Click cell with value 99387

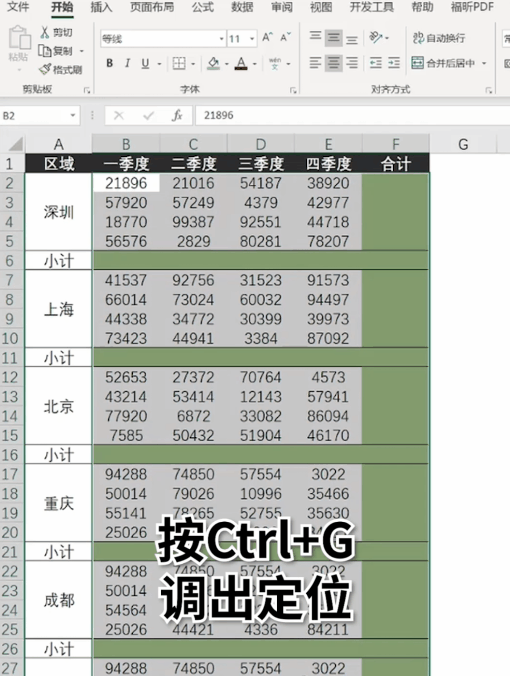click(194, 222)
